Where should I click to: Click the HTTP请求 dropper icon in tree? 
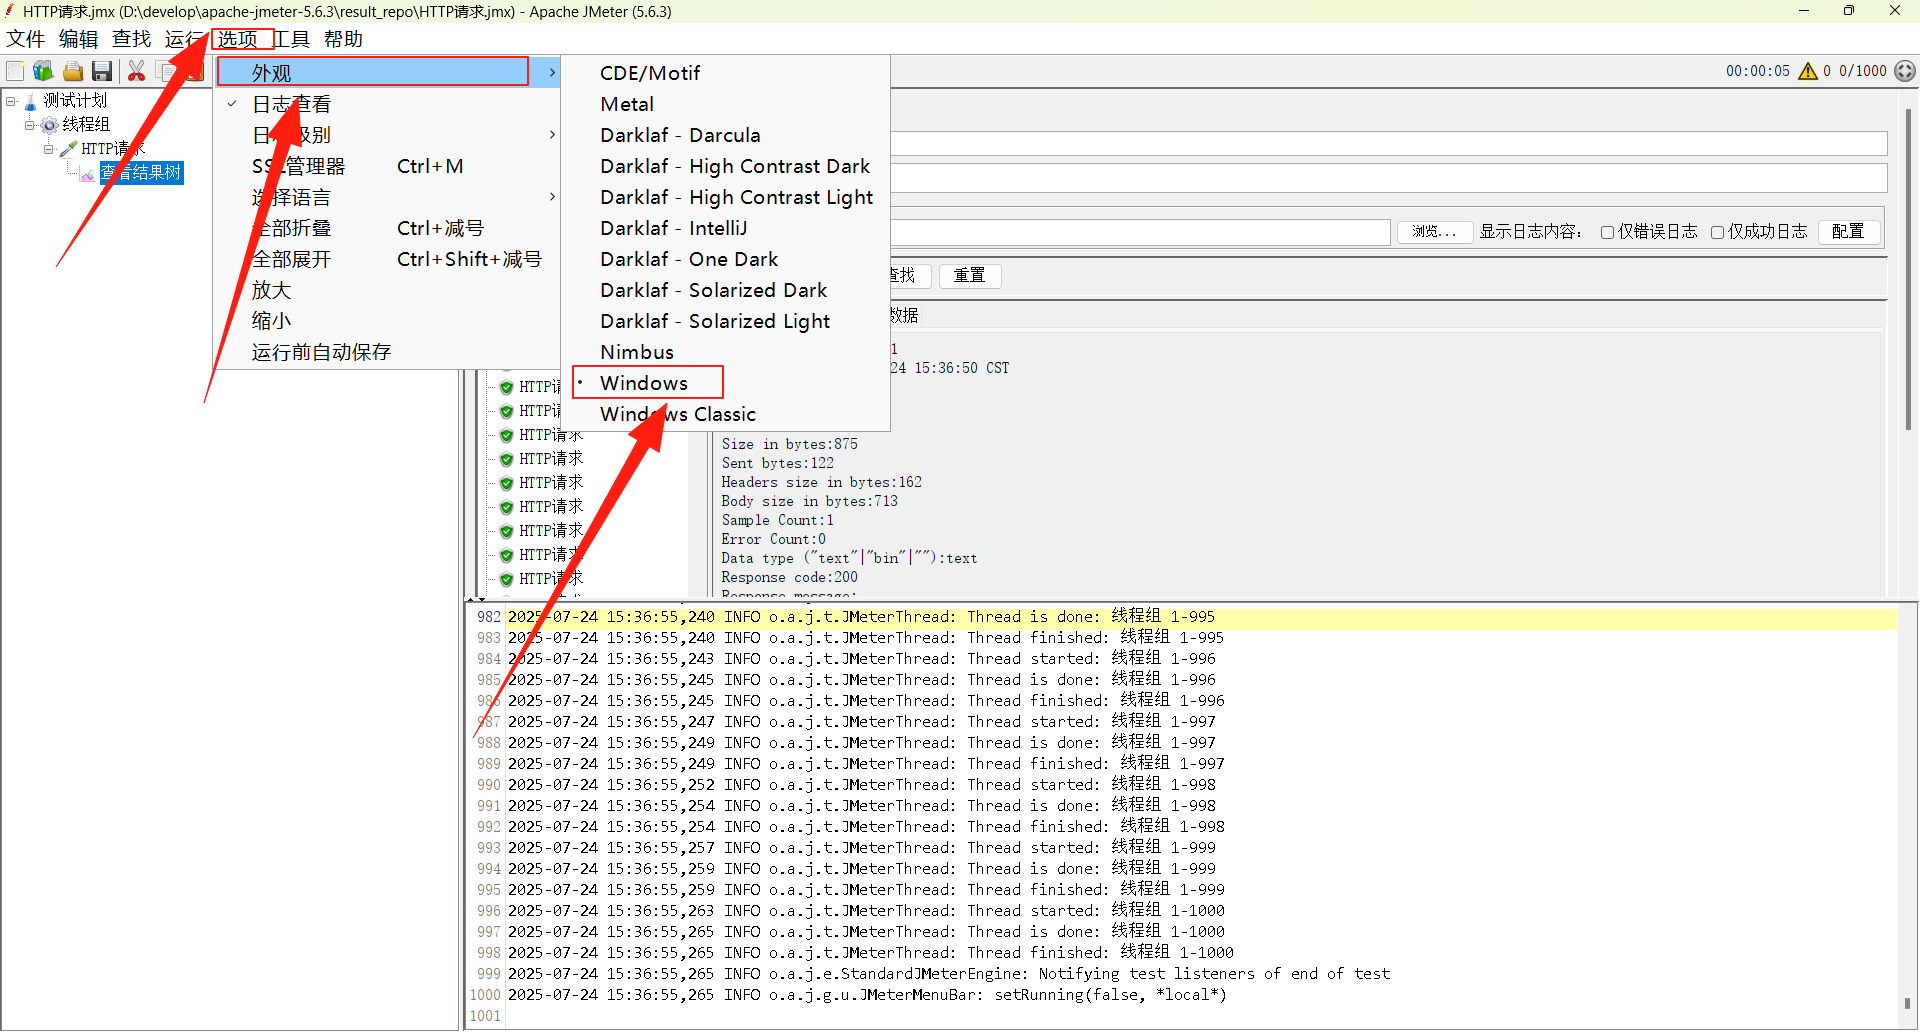[68, 149]
